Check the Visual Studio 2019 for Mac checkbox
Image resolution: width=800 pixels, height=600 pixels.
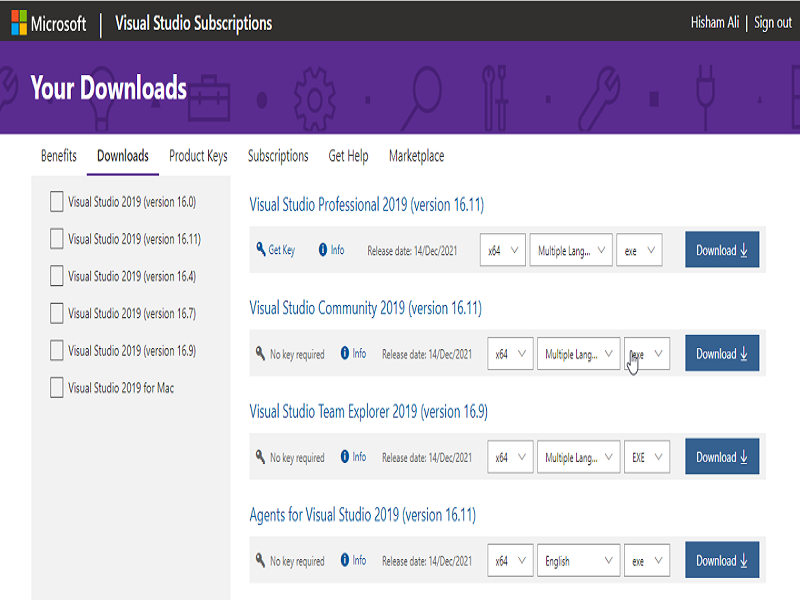pyautogui.click(x=56, y=388)
